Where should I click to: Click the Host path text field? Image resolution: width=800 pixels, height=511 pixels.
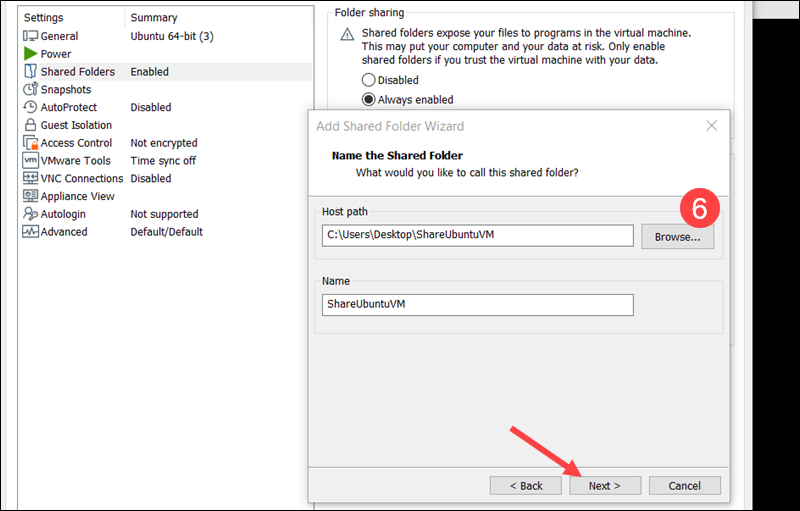pos(478,236)
